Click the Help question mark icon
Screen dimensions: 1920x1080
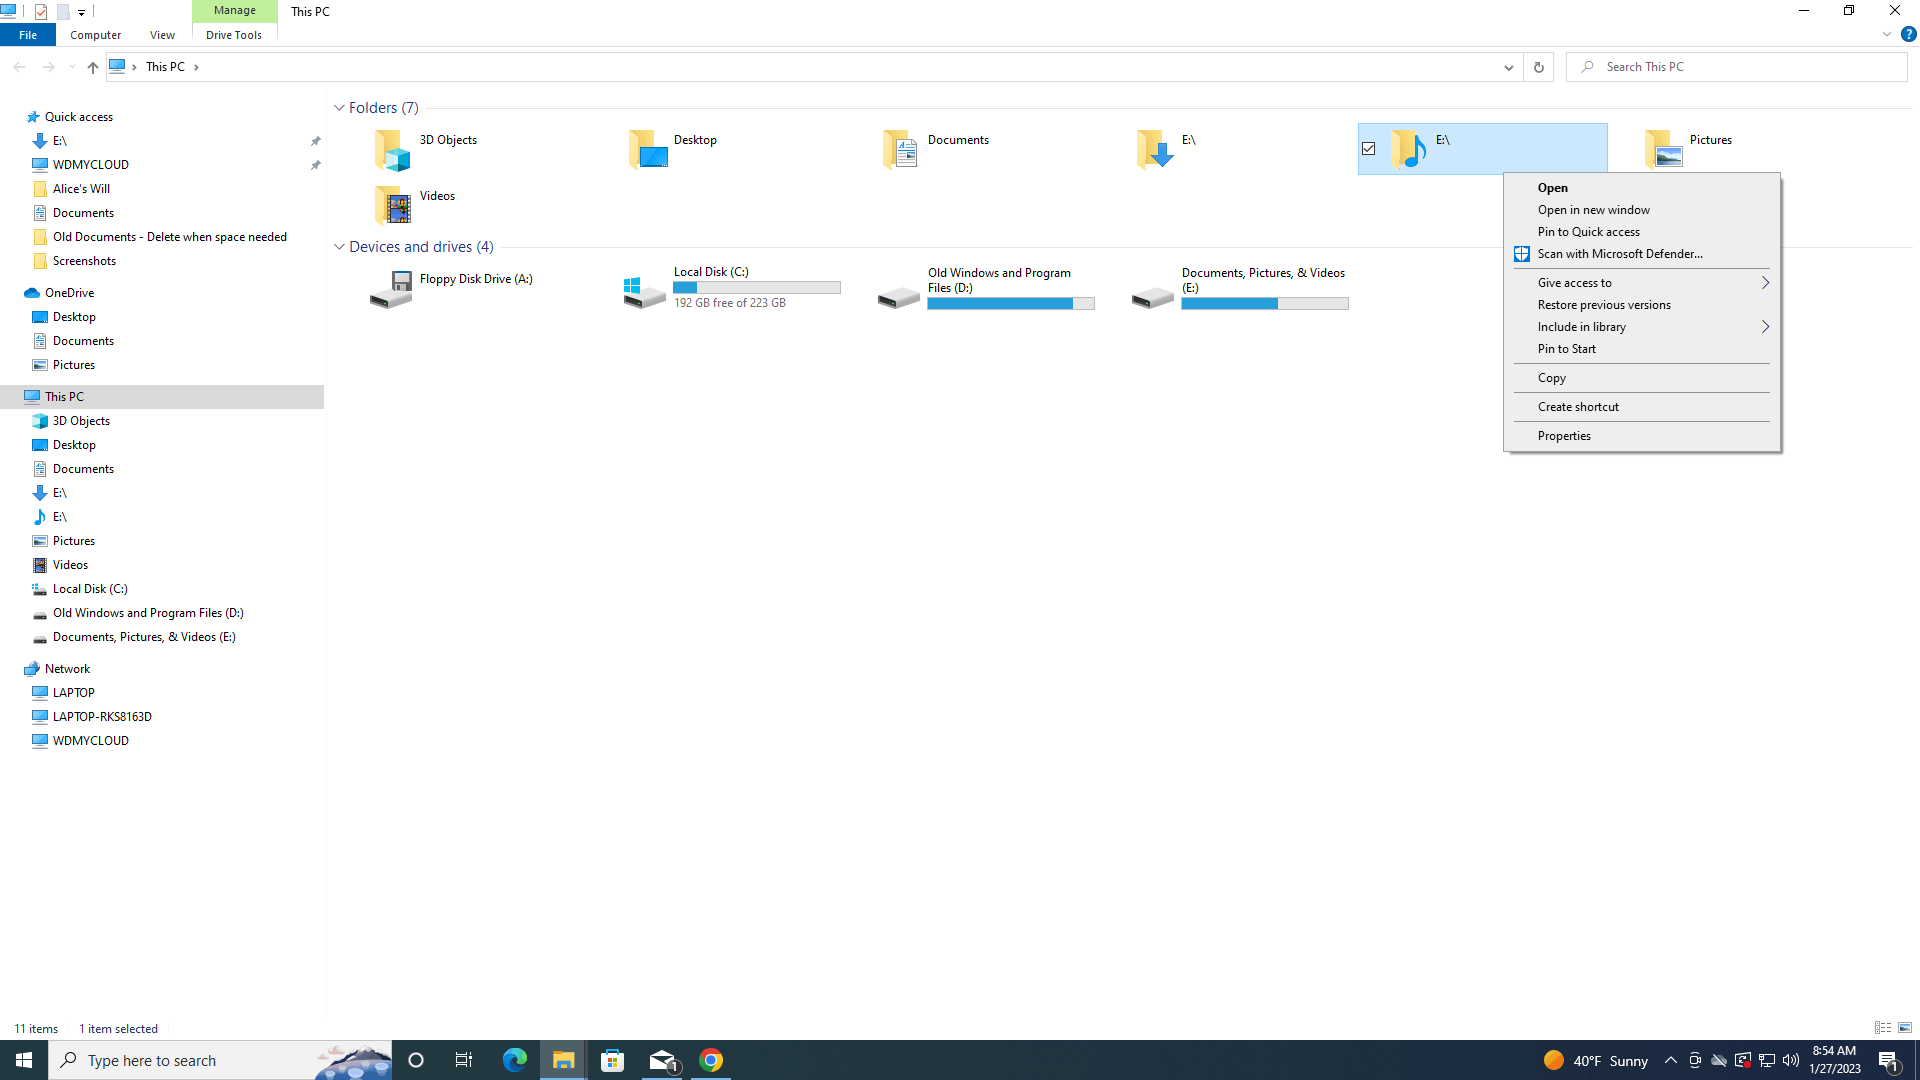[1908, 34]
